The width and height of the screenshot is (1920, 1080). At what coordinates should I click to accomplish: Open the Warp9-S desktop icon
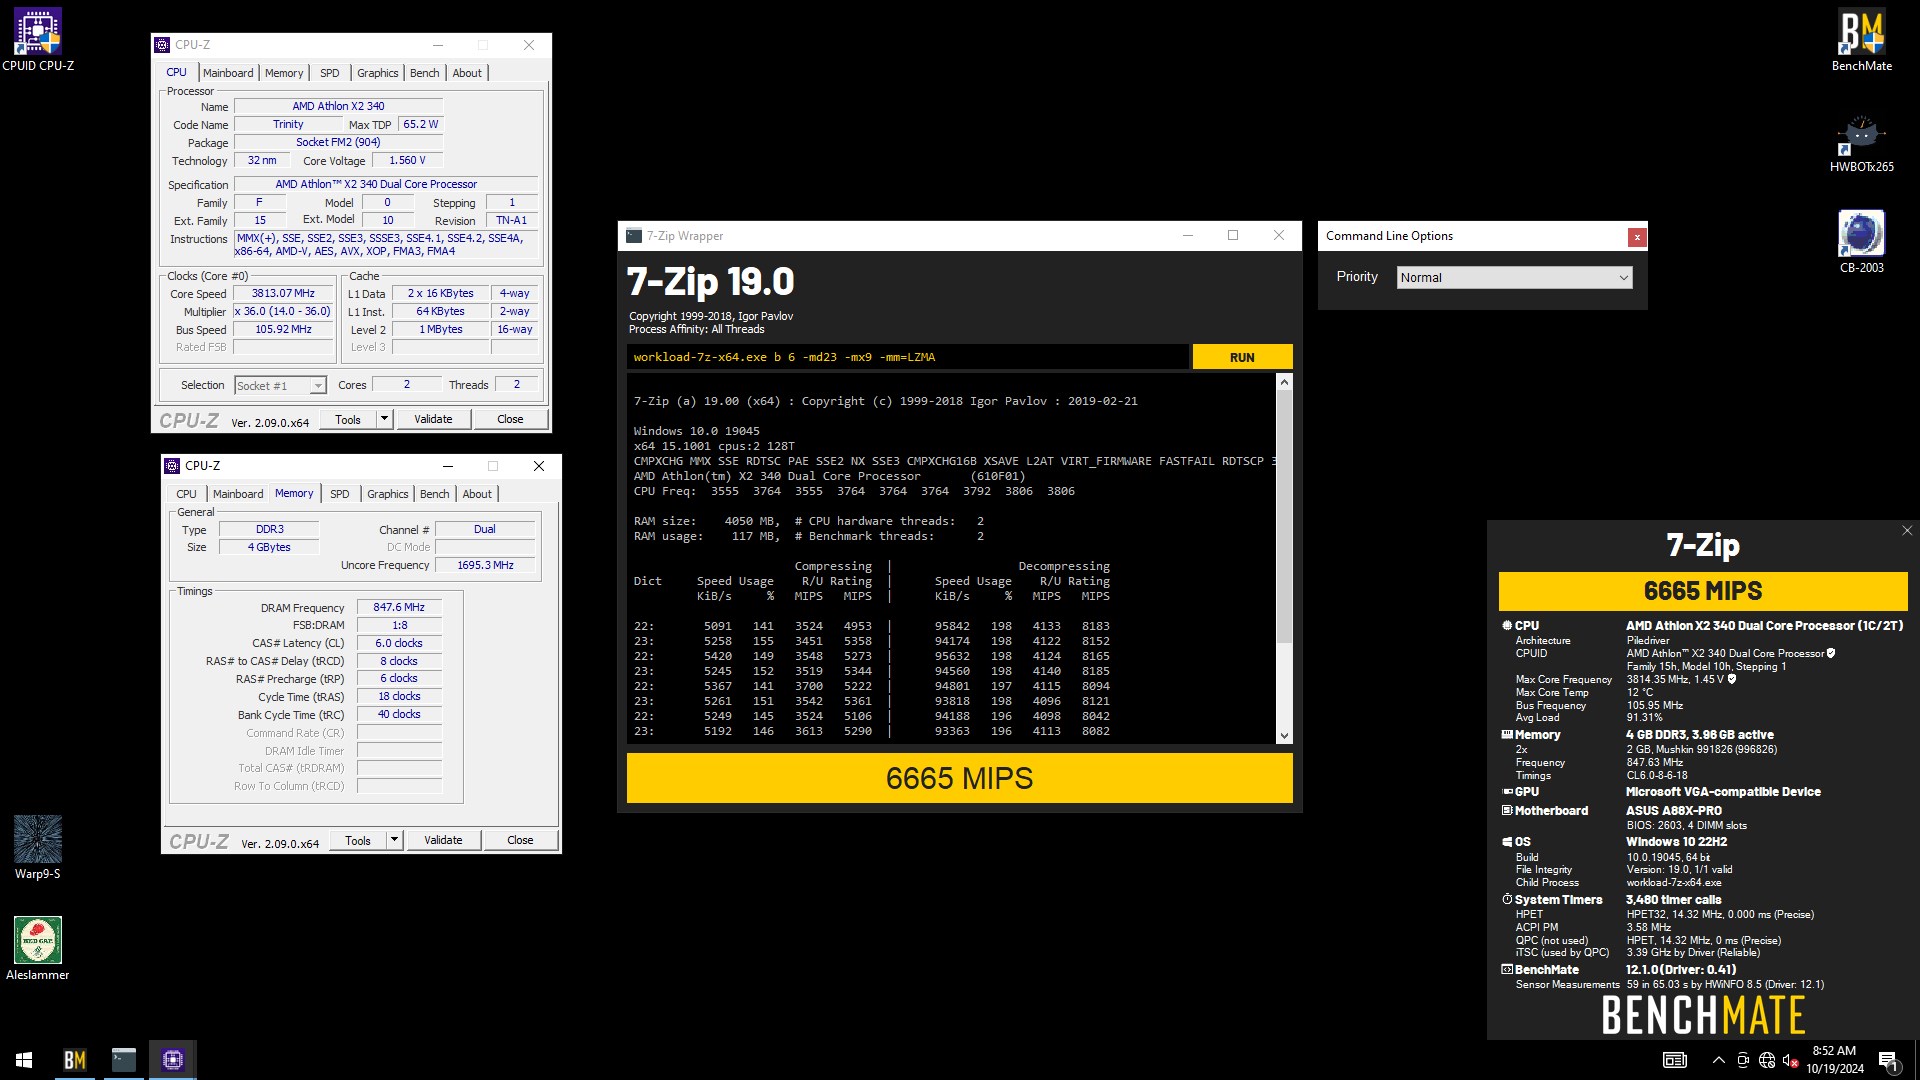38,847
